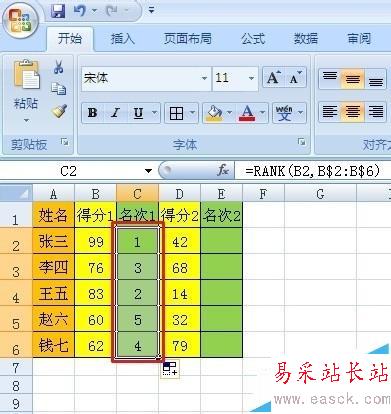Image resolution: width=391 pixels, height=414 pixels.
Task: Expand the 粘贴 paste options arrow
Action: (26, 120)
